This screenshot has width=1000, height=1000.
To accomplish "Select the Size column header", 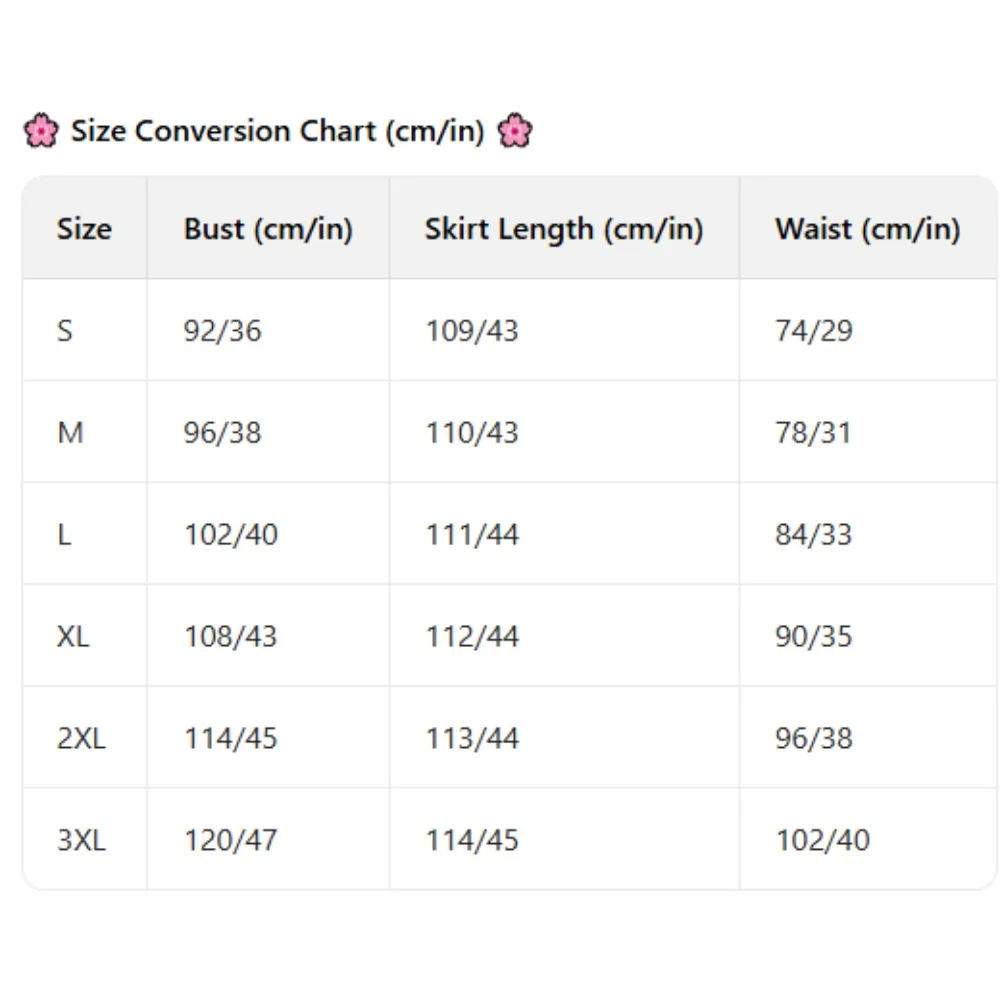I will coord(84,229).
